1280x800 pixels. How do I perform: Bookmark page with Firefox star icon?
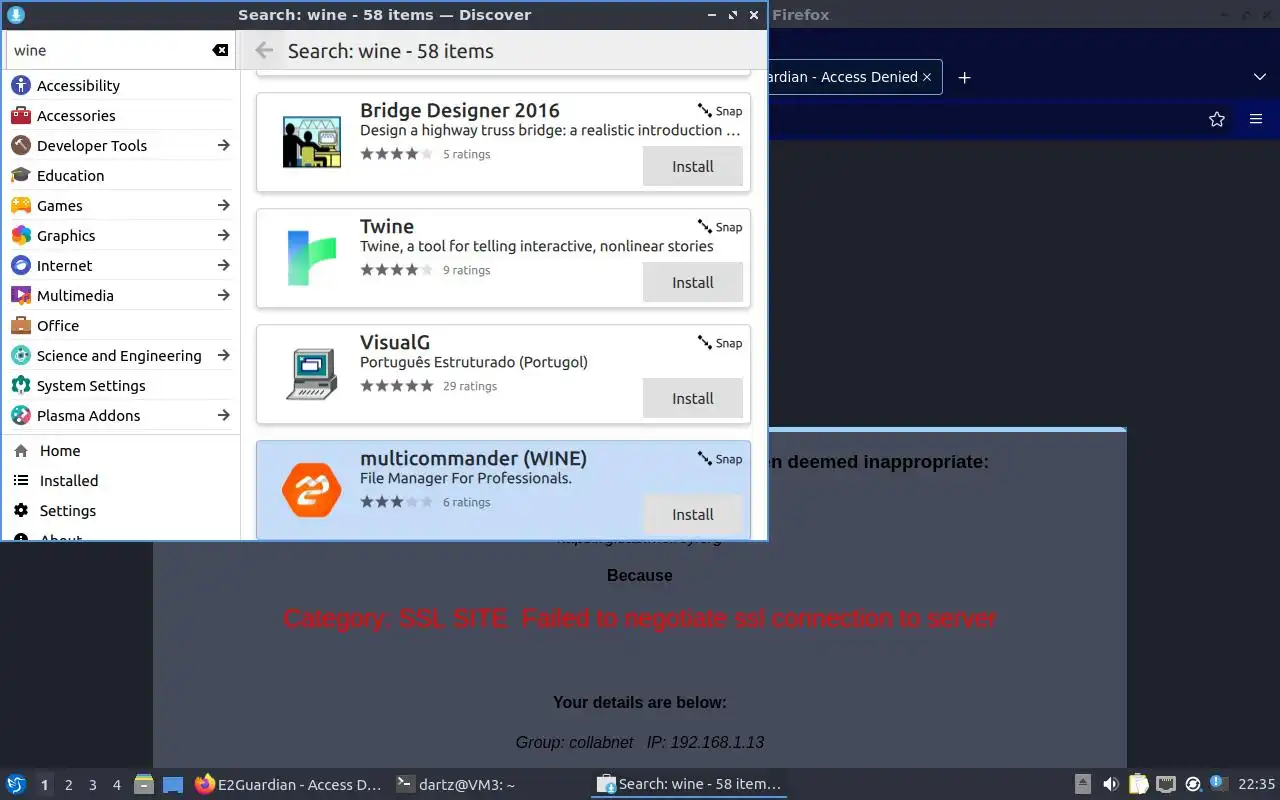pos(1217,119)
